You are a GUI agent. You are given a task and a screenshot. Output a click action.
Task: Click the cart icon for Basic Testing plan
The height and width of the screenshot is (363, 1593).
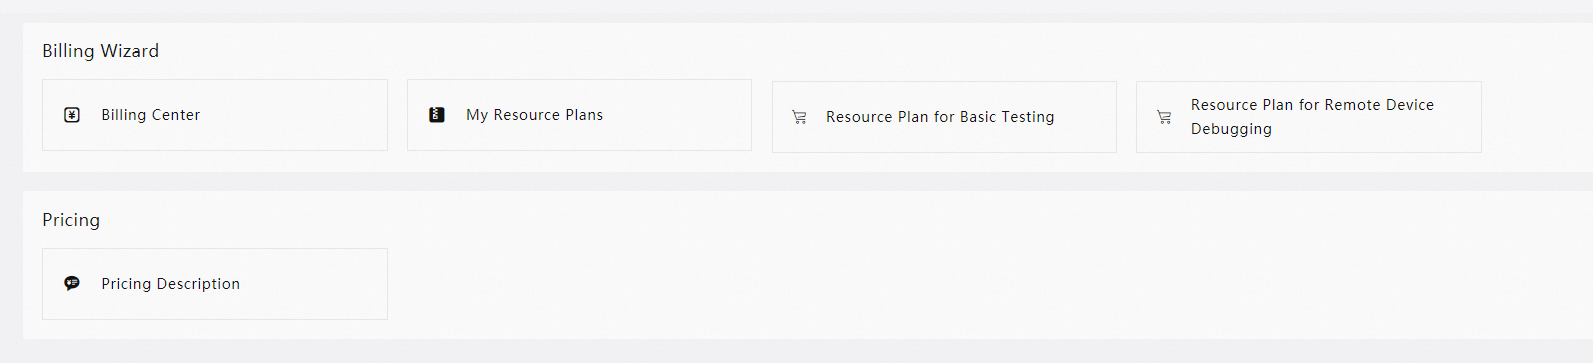(799, 117)
